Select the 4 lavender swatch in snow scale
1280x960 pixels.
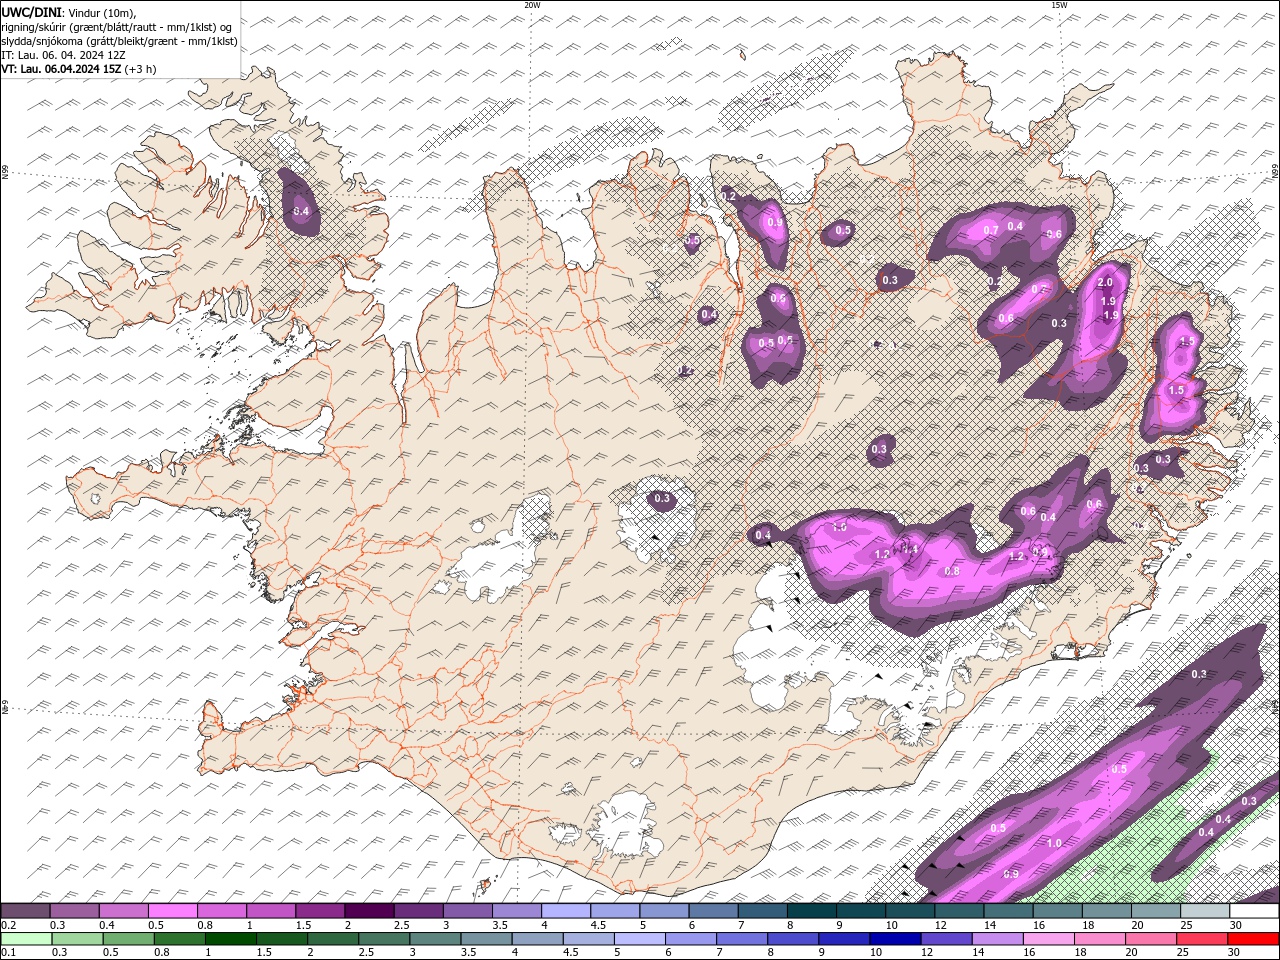tap(565, 911)
